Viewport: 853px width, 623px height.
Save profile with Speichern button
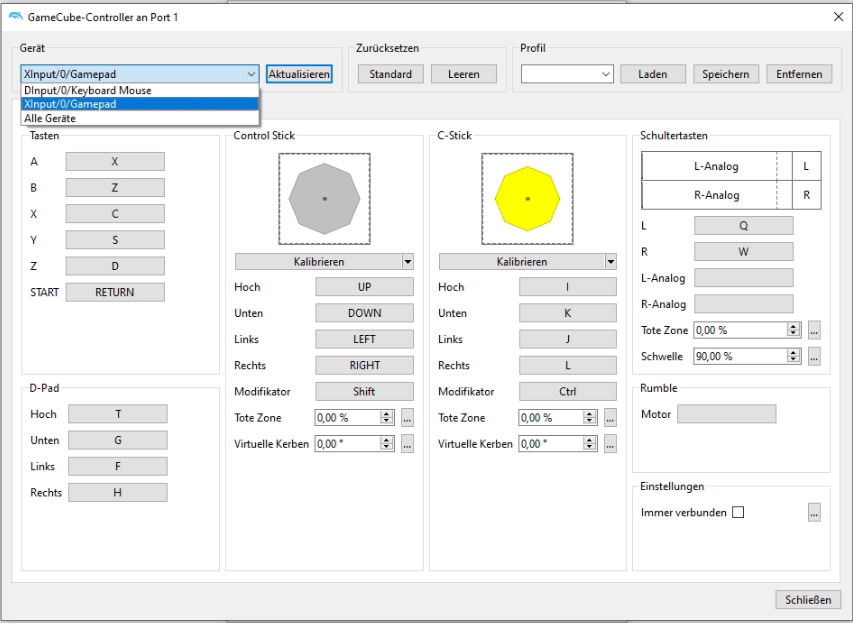(x=726, y=74)
